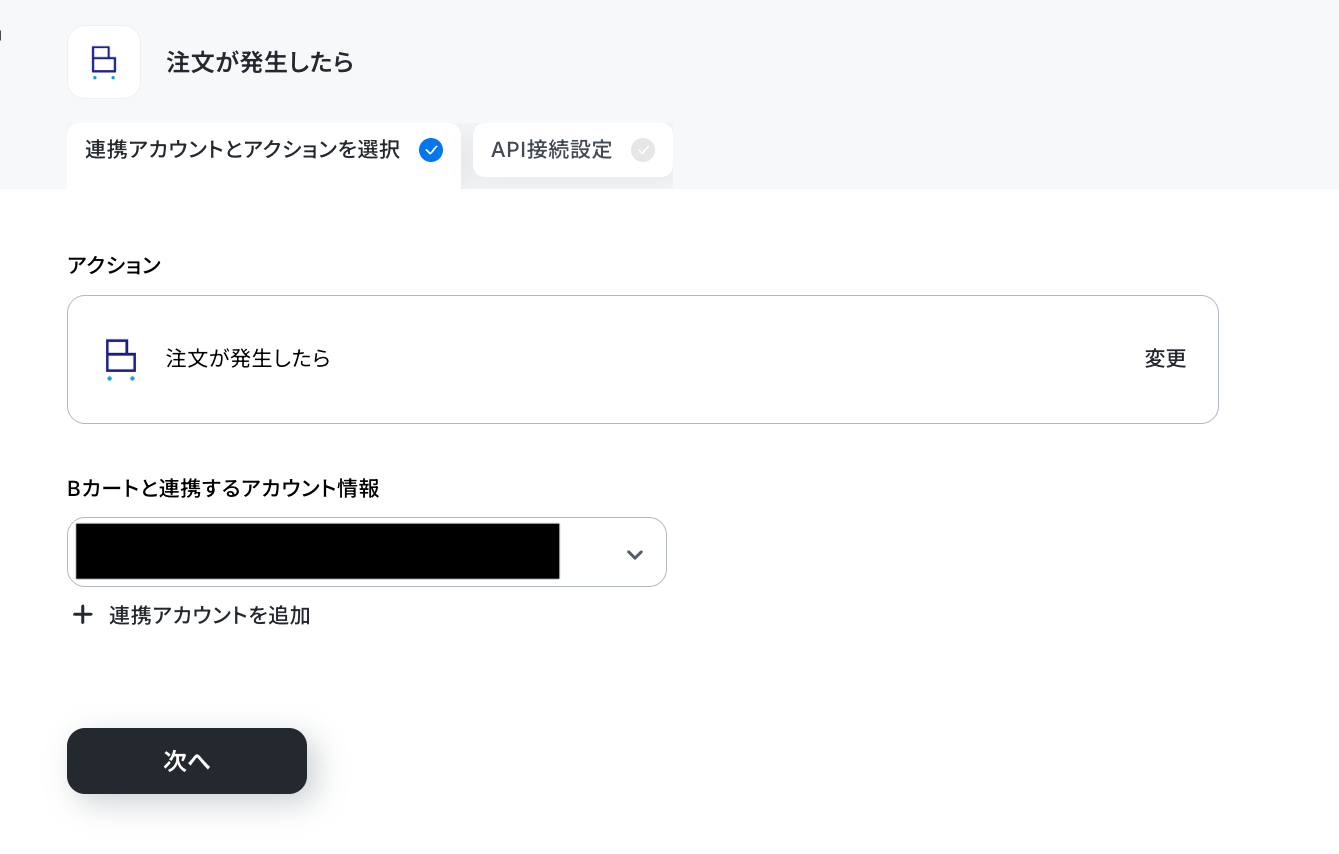Viewport: 1339px width, 854px height.
Task: Expand the account dropdown chevron
Action: pos(634,554)
